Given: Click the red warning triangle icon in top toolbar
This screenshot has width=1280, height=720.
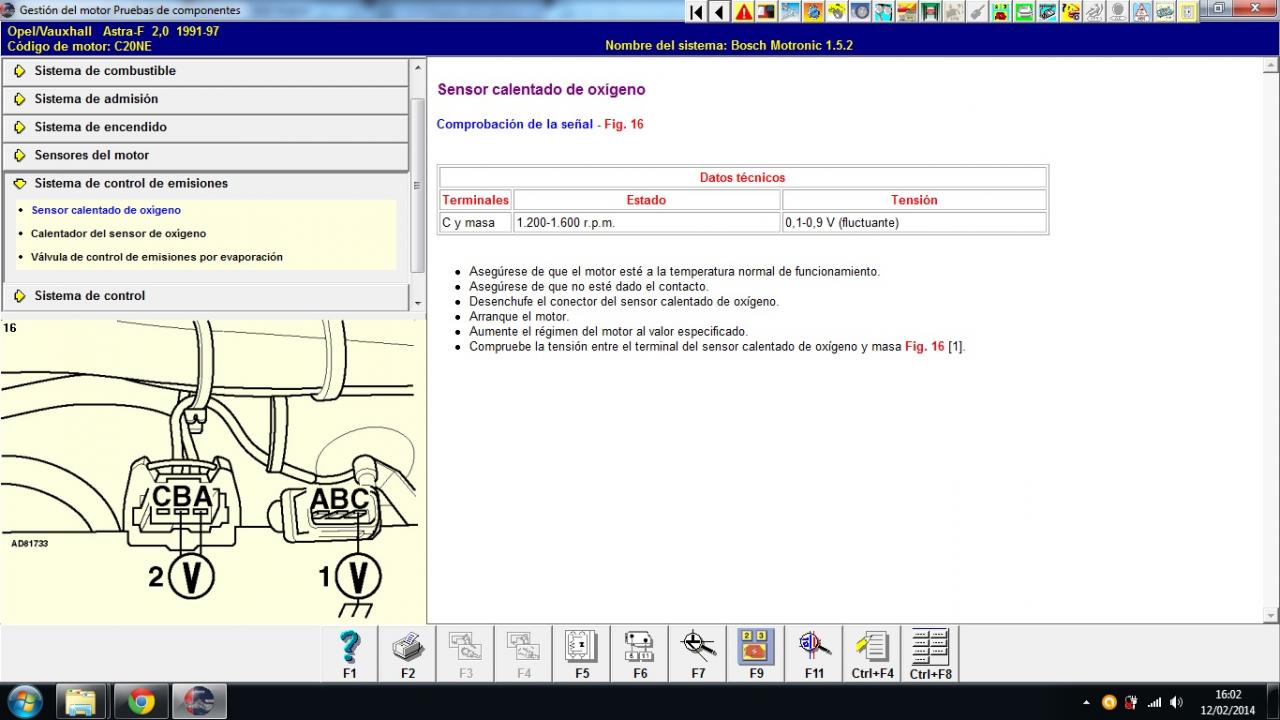Looking at the screenshot, I should [x=743, y=12].
